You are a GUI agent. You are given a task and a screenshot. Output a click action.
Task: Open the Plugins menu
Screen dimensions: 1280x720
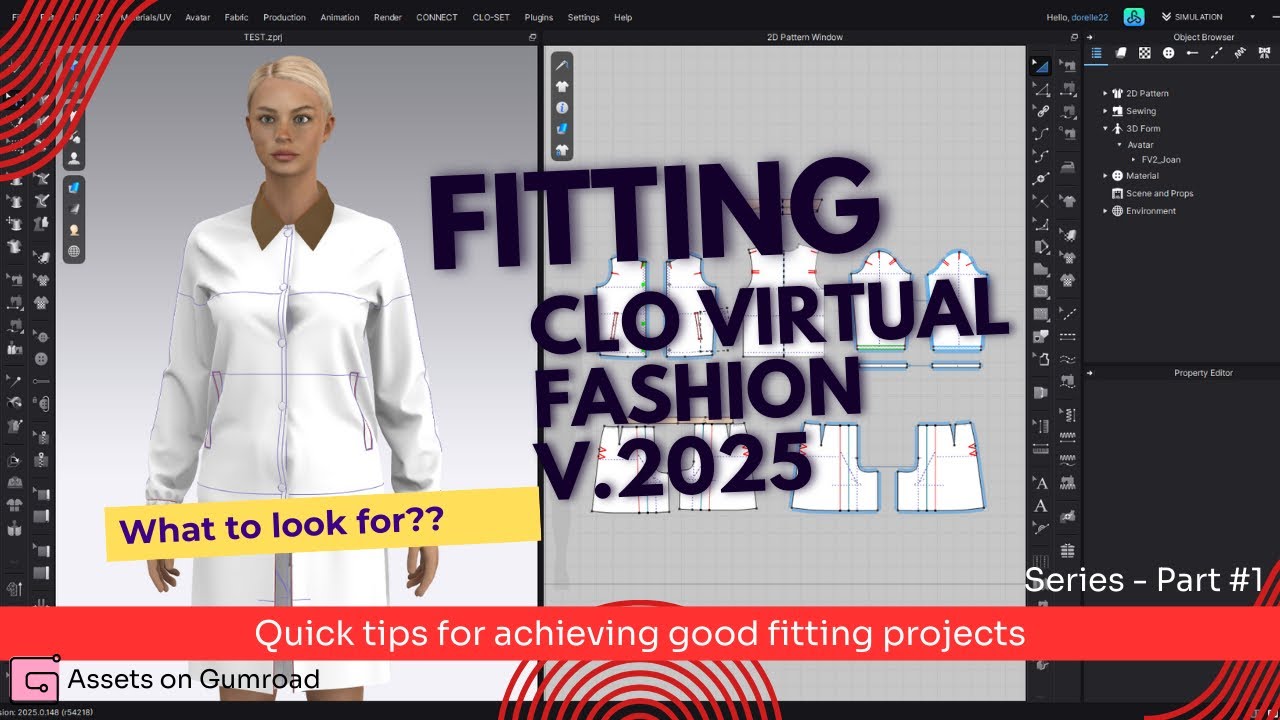click(538, 17)
